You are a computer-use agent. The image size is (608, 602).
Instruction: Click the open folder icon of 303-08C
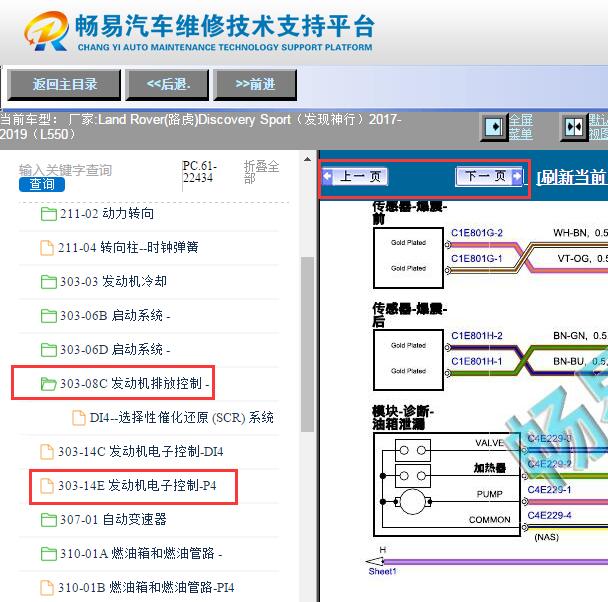tap(48, 384)
